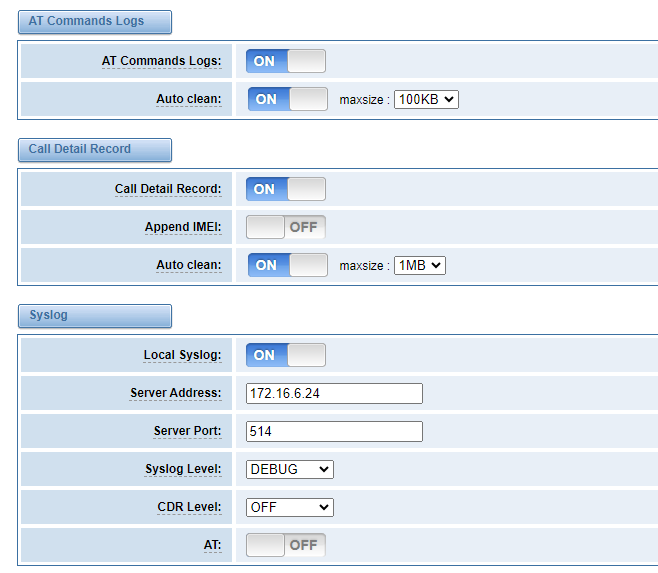Click the 'AT:' help label
This screenshot has height=573, width=658.
click(212, 545)
